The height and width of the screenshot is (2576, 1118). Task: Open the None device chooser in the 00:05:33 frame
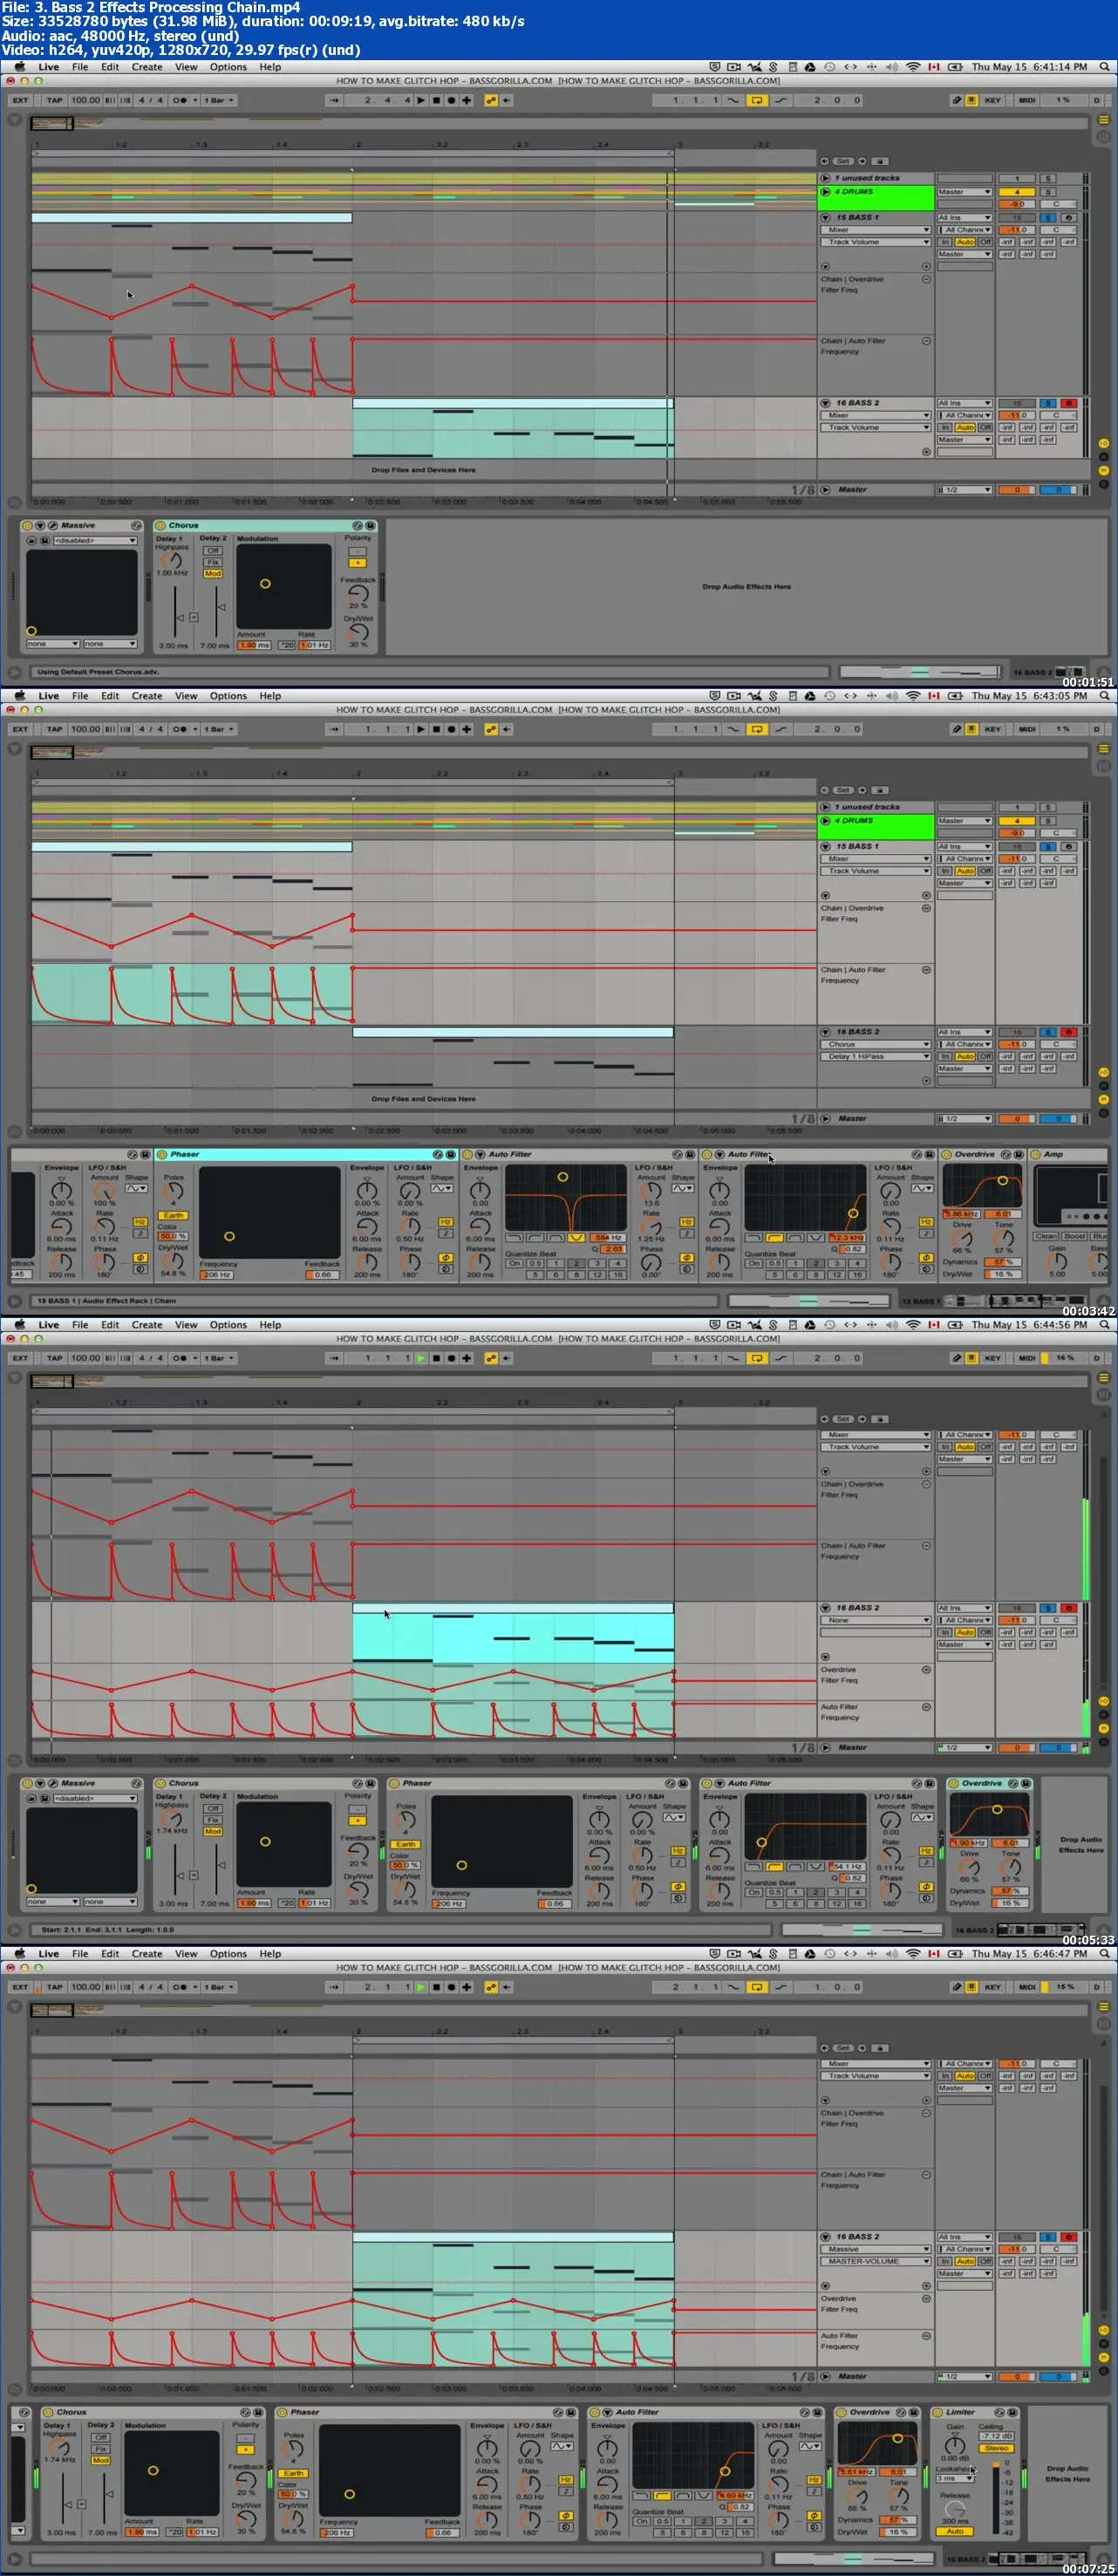pos(876,1620)
